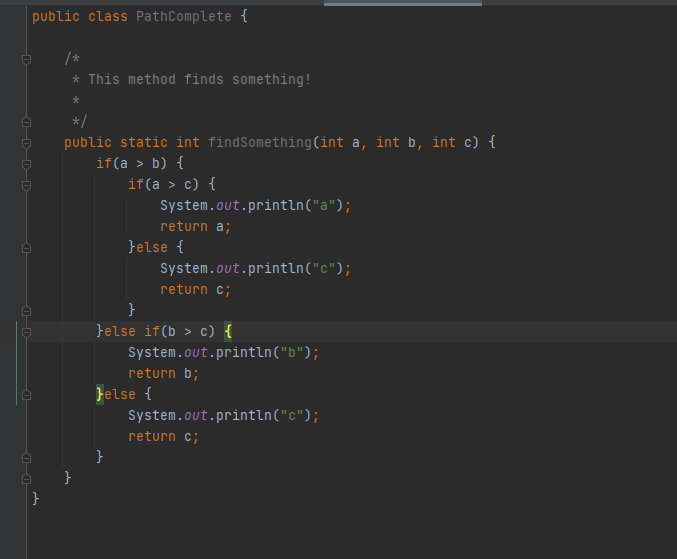This screenshot has height=559, width=677.
Task: Click the 'static' keyword in the method signature
Action: click(x=144, y=142)
